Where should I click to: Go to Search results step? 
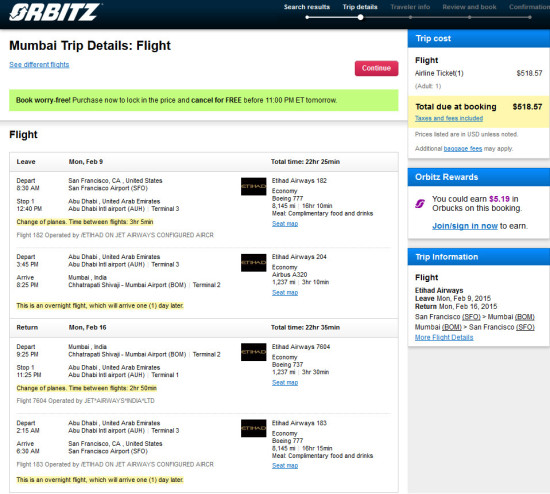point(307,7)
